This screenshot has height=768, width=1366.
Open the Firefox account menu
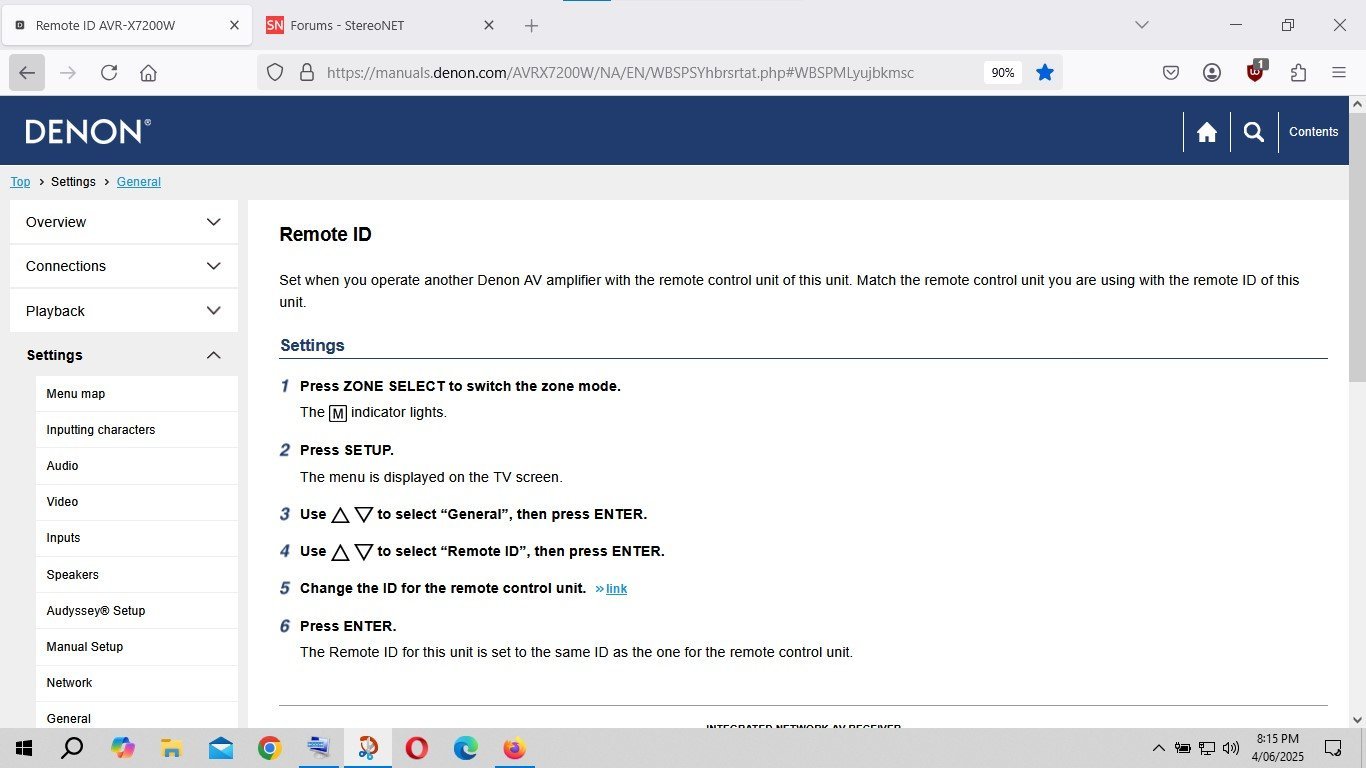1212,73
